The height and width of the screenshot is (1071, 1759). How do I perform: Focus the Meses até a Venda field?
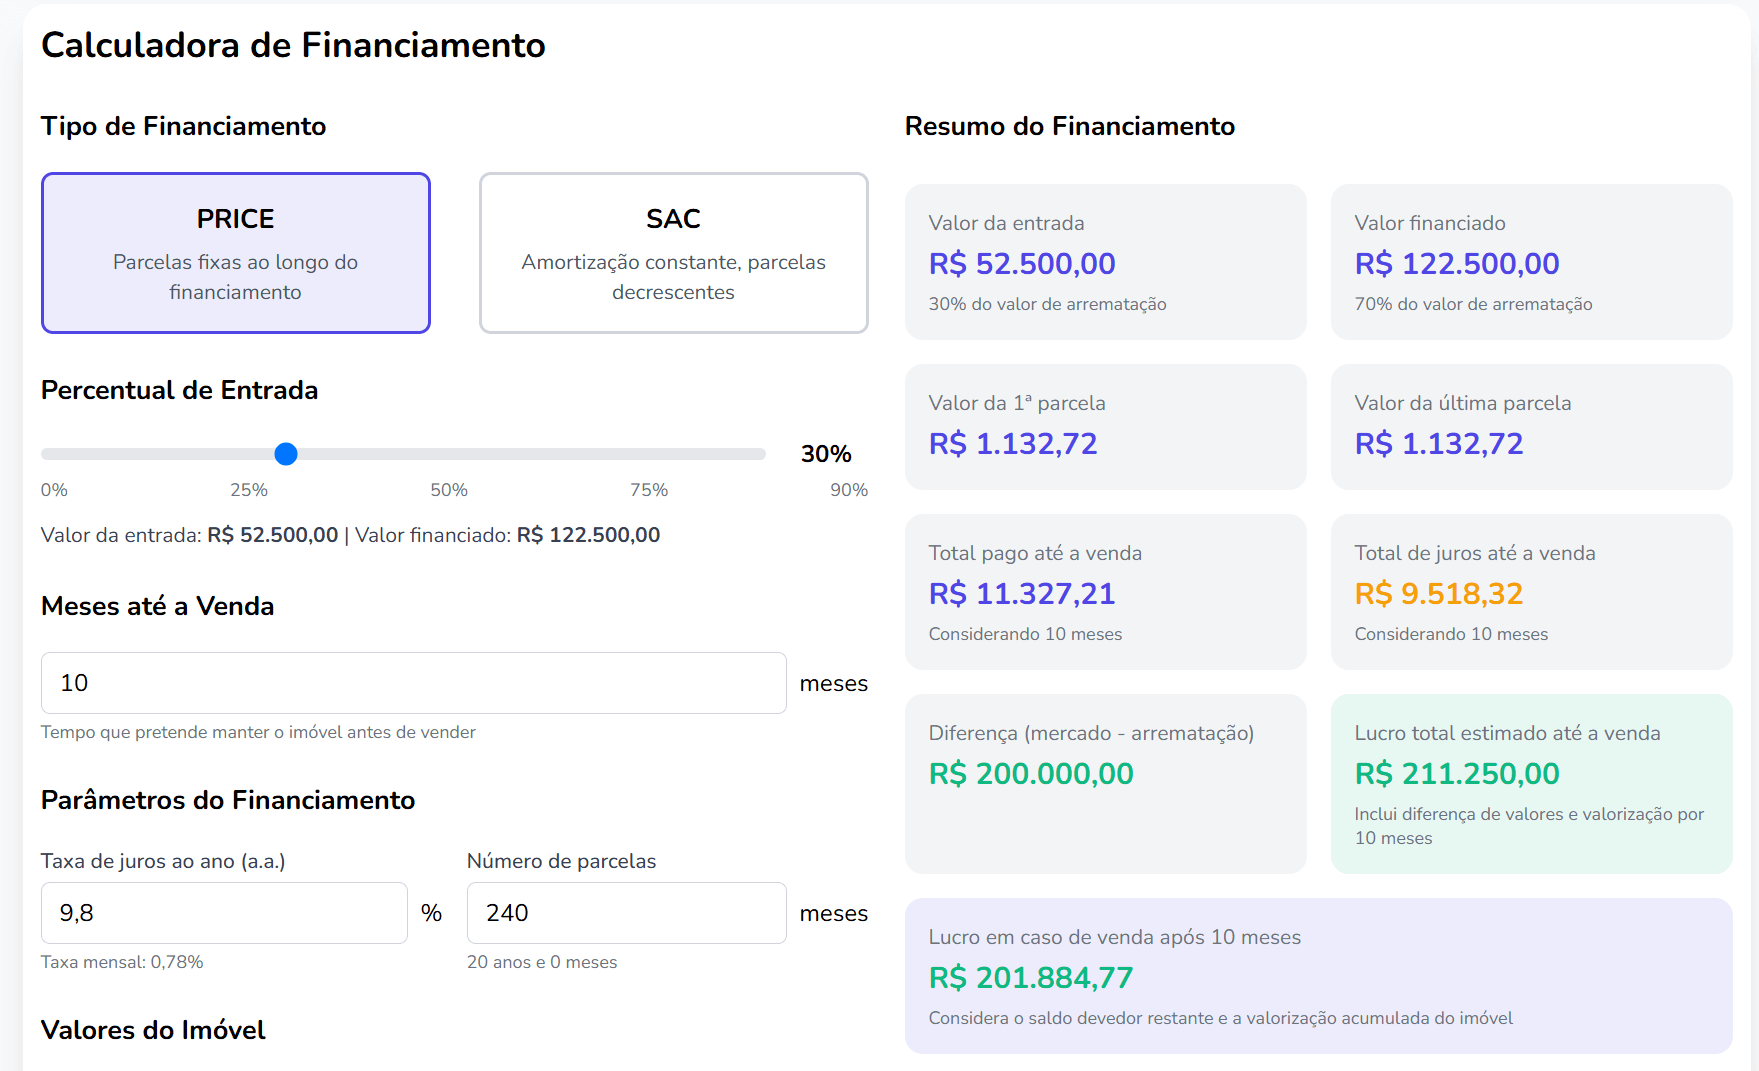413,683
